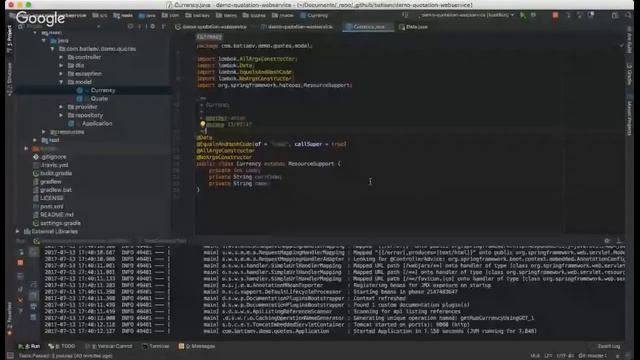Open the Messages tab
Image resolution: width=640 pixels, height=360 pixels.
(x=198, y=346)
